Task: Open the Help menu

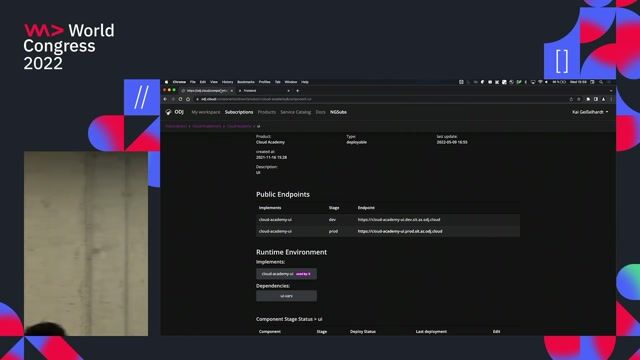Action: 305,82
